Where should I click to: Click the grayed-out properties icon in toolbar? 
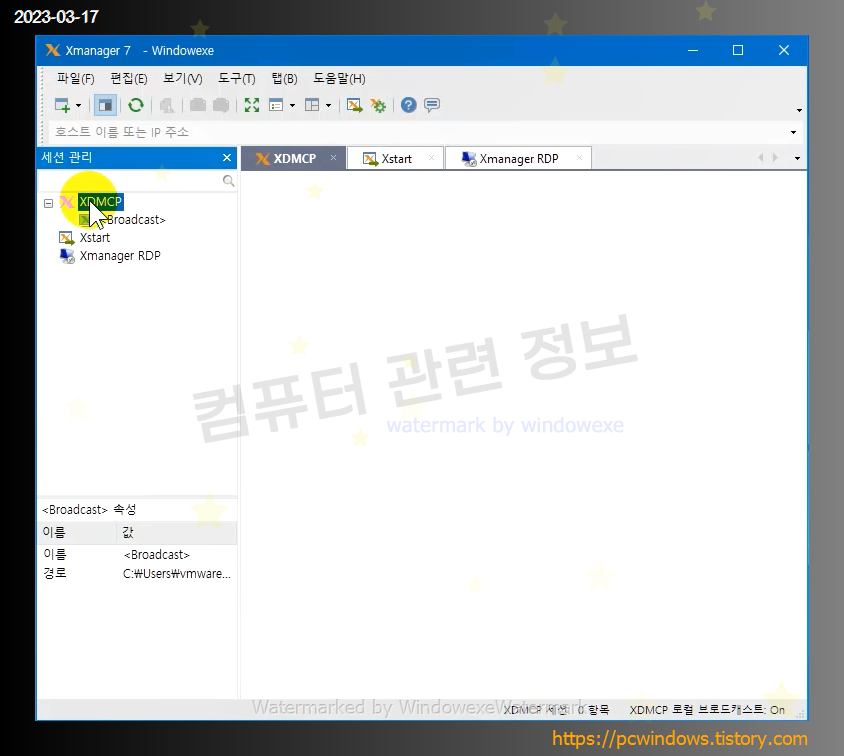[x=167, y=105]
